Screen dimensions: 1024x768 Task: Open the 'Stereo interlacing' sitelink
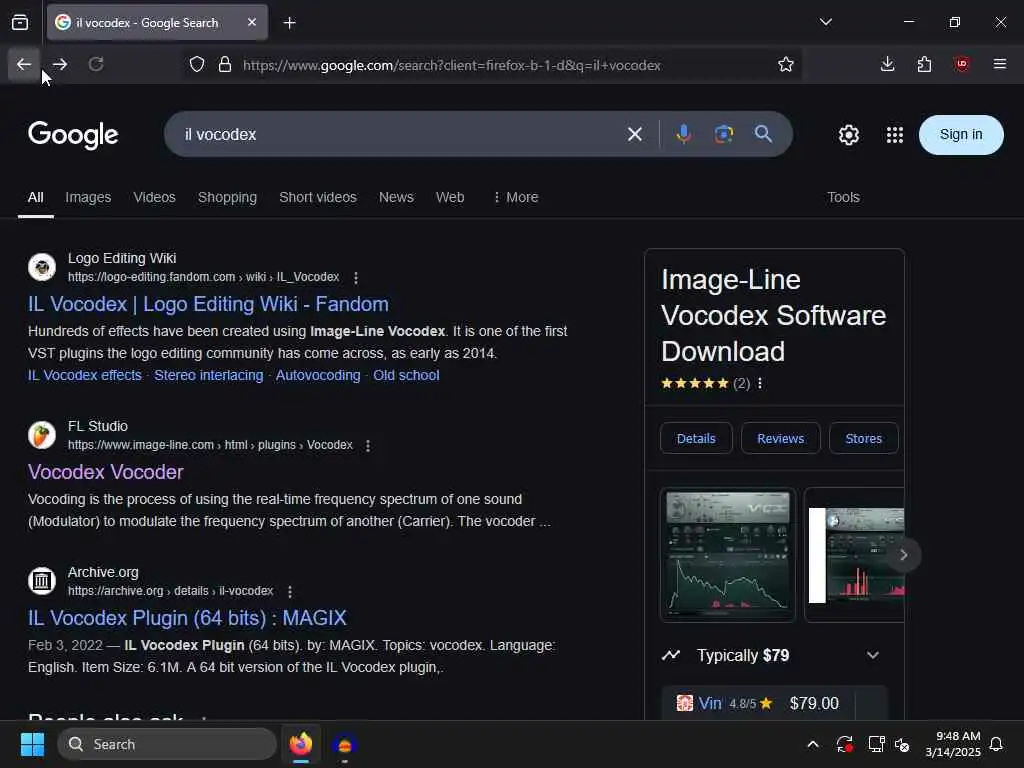pyautogui.click(x=208, y=376)
